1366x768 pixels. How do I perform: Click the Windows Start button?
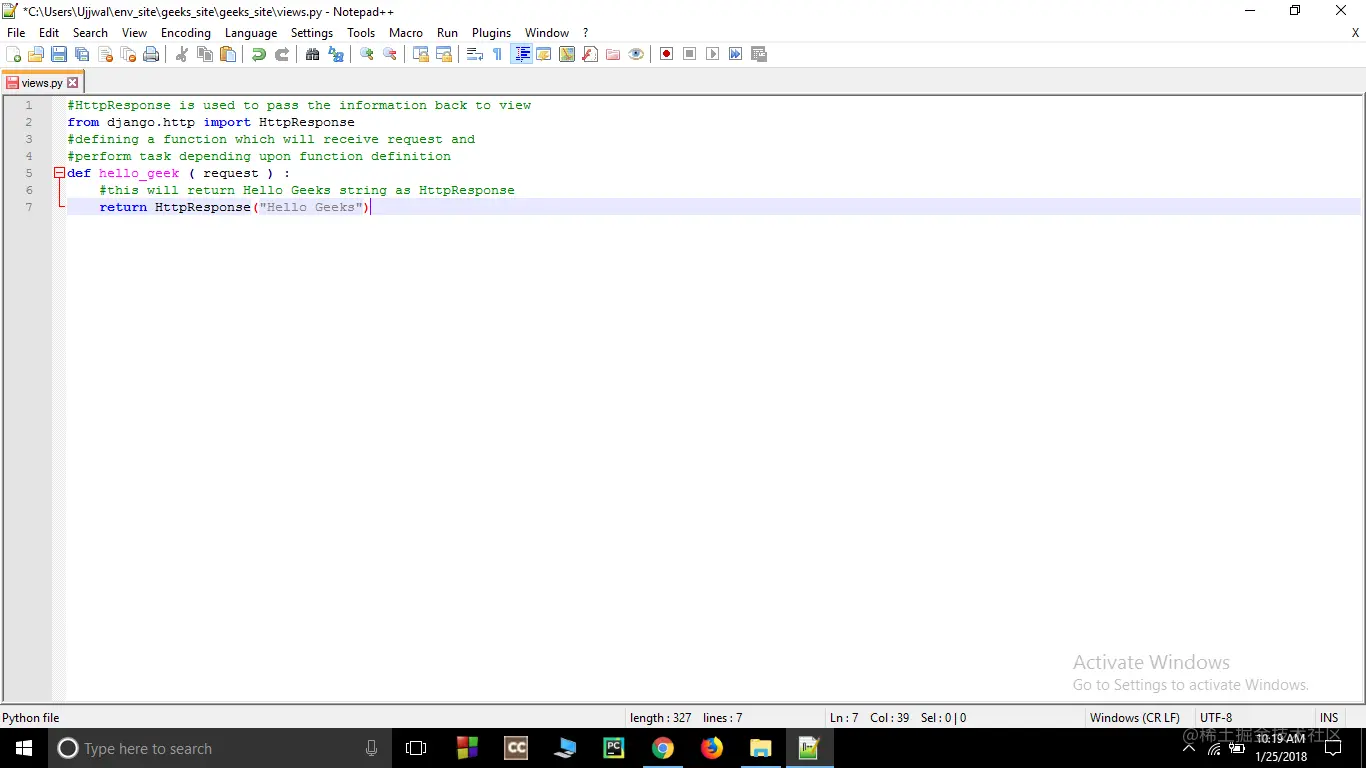pyautogui.click(x=24, y=748)
